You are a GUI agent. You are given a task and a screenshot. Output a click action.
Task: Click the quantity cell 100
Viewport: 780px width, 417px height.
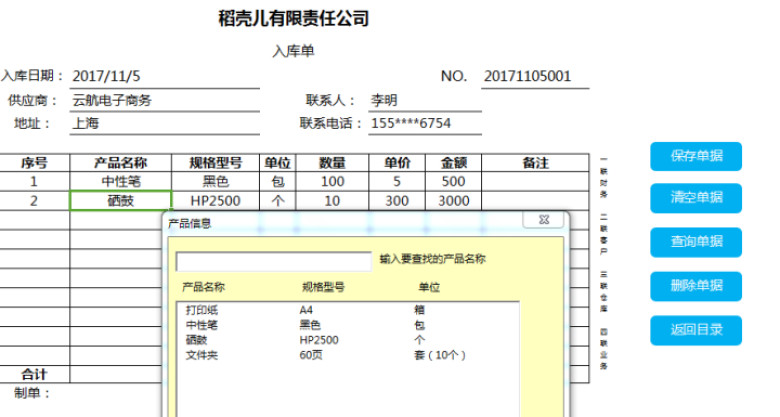tap(332, 182)
